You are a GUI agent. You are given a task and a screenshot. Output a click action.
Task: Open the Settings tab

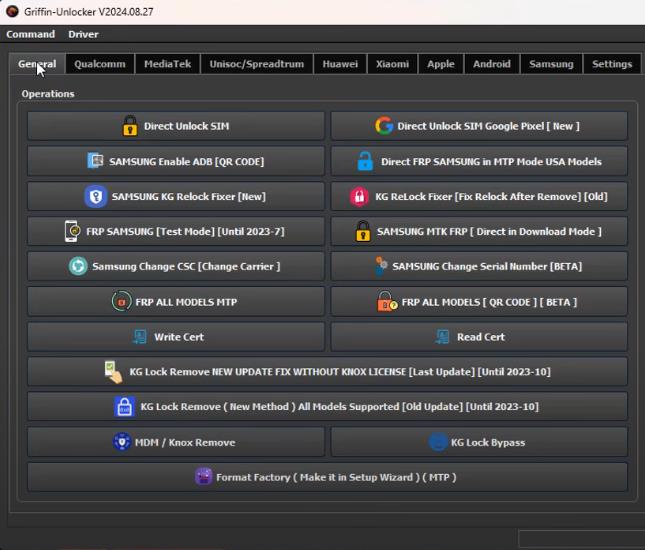click(612, 64)
